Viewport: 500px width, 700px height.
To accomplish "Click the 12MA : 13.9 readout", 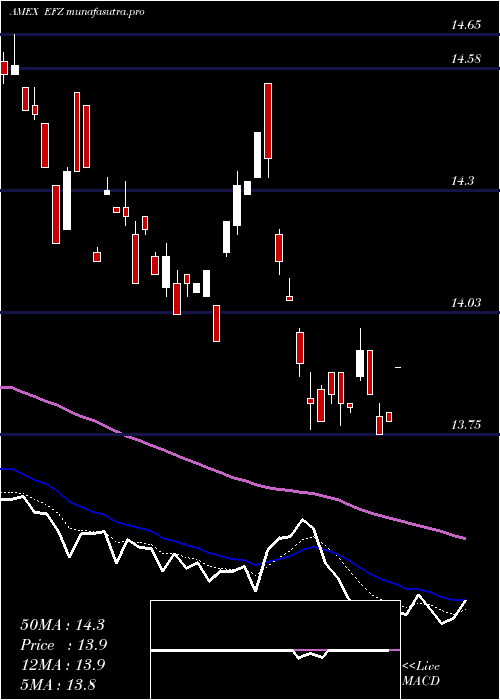I will [x=62, y=665].
